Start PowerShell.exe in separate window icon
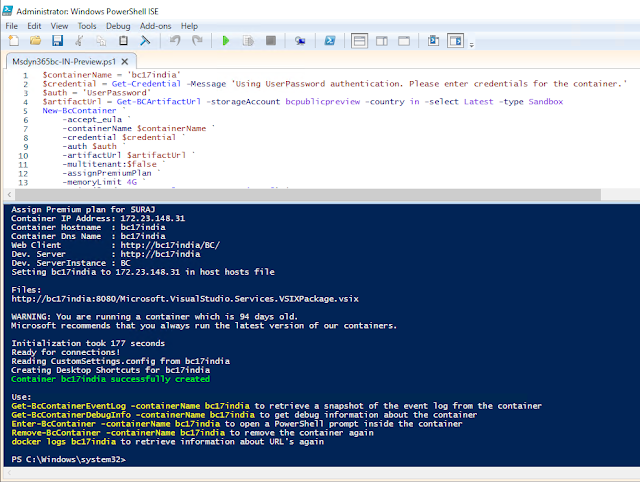640x482 pixels. 330,40
